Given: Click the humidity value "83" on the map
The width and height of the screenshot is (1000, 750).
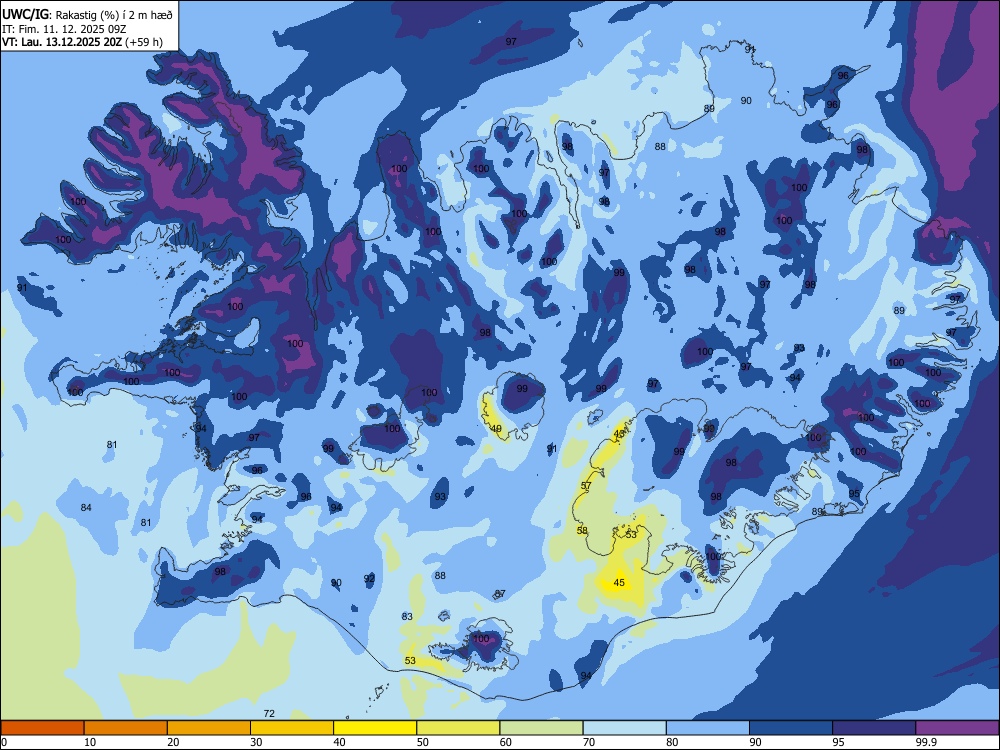Looking at the screenshot, I should pos(408,617).
